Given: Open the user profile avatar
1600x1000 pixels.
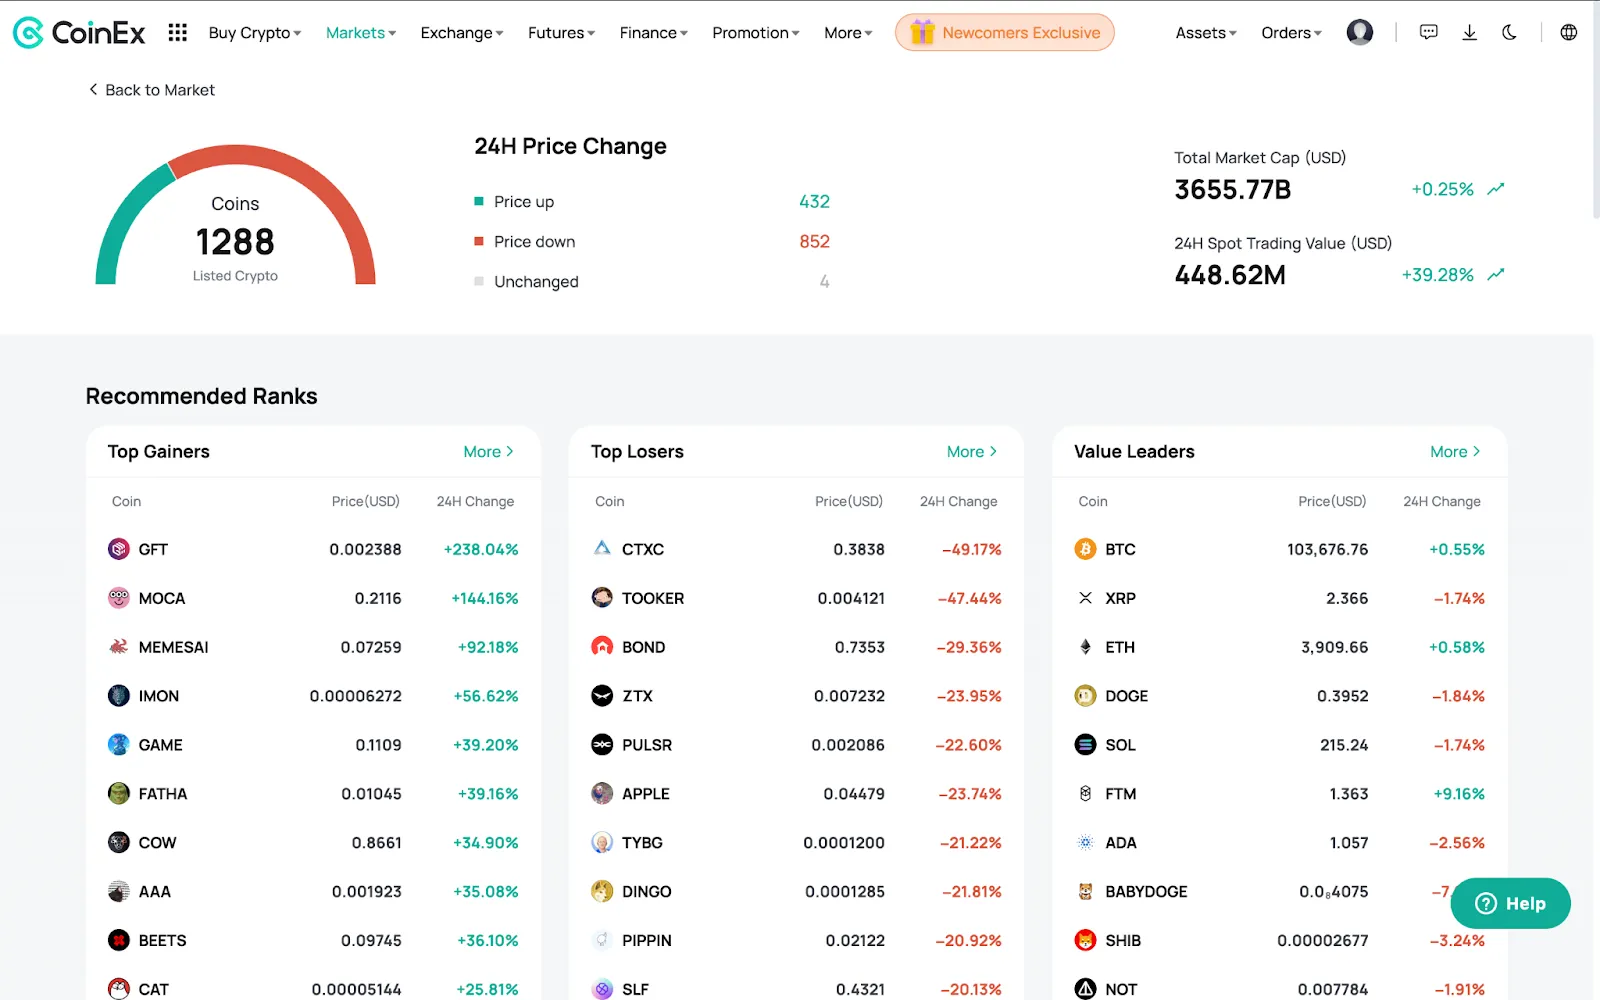Looking at the screenshot, I should [1360, 33].
